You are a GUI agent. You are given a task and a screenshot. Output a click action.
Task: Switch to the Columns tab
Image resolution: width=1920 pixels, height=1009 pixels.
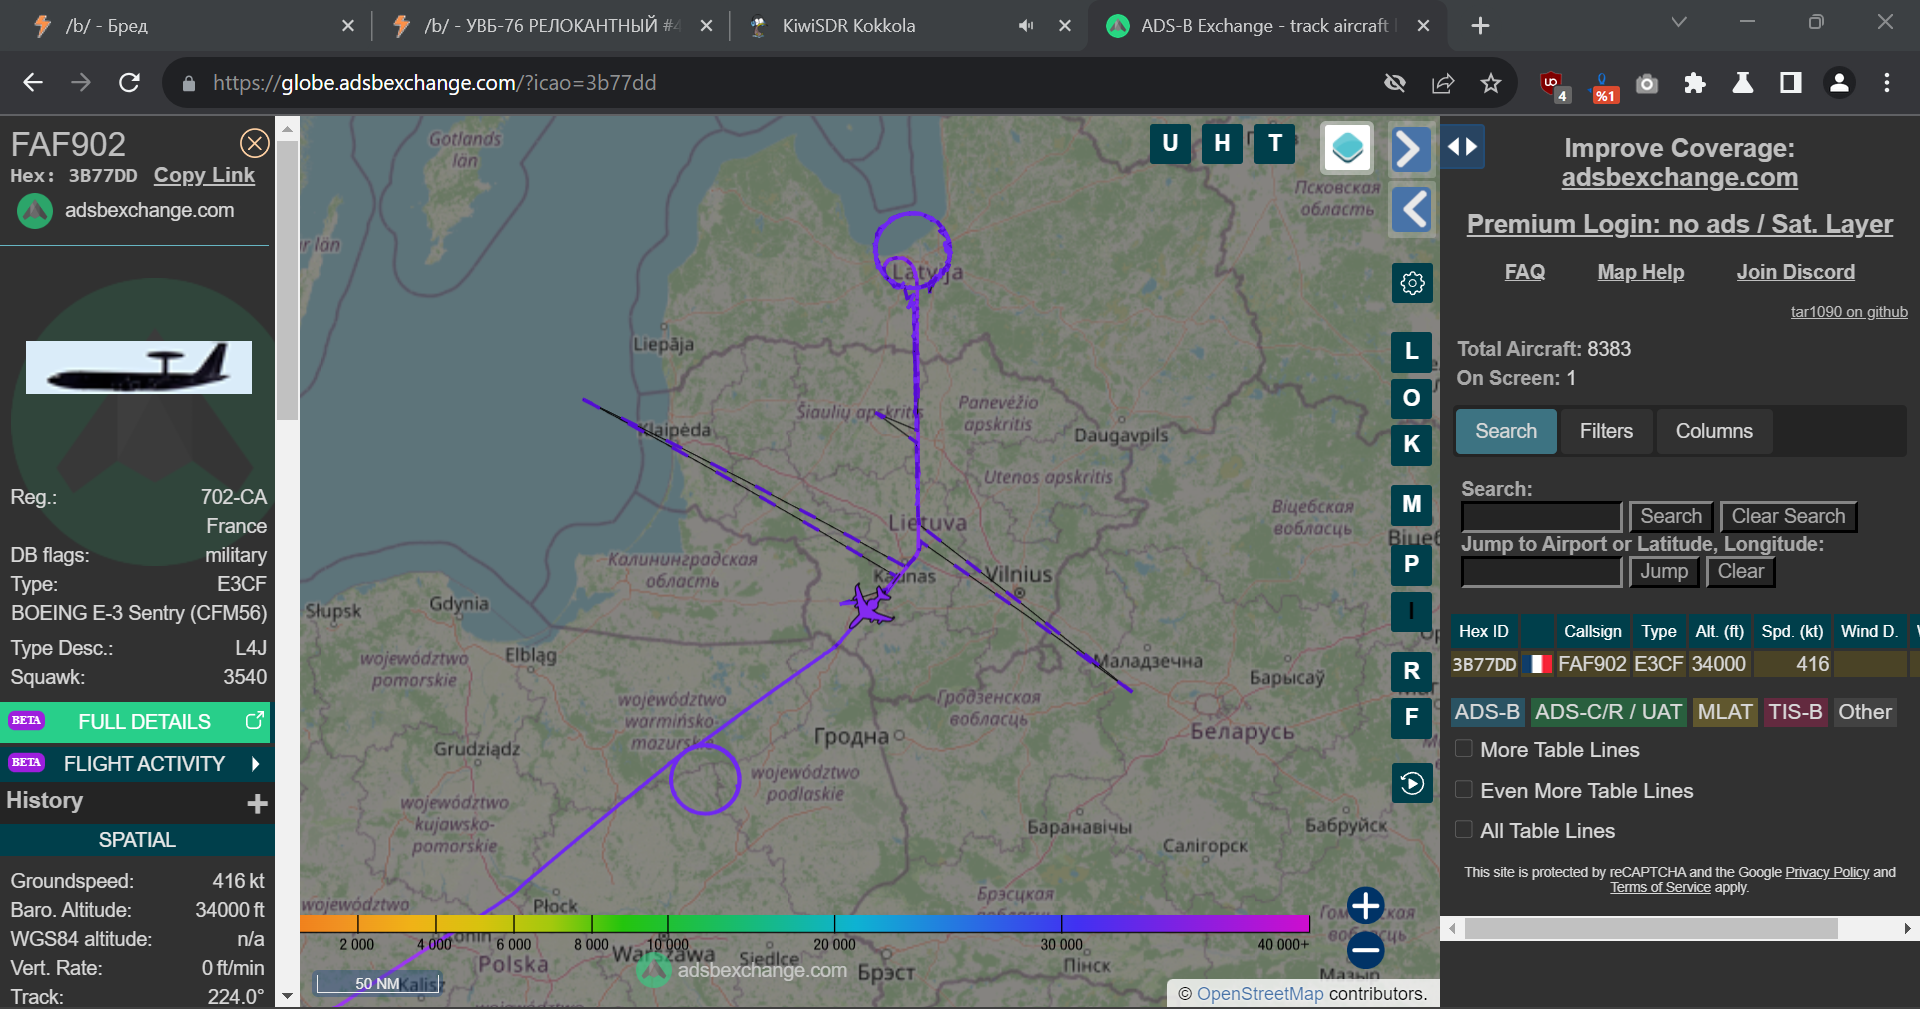click(x=1714, y=431)
